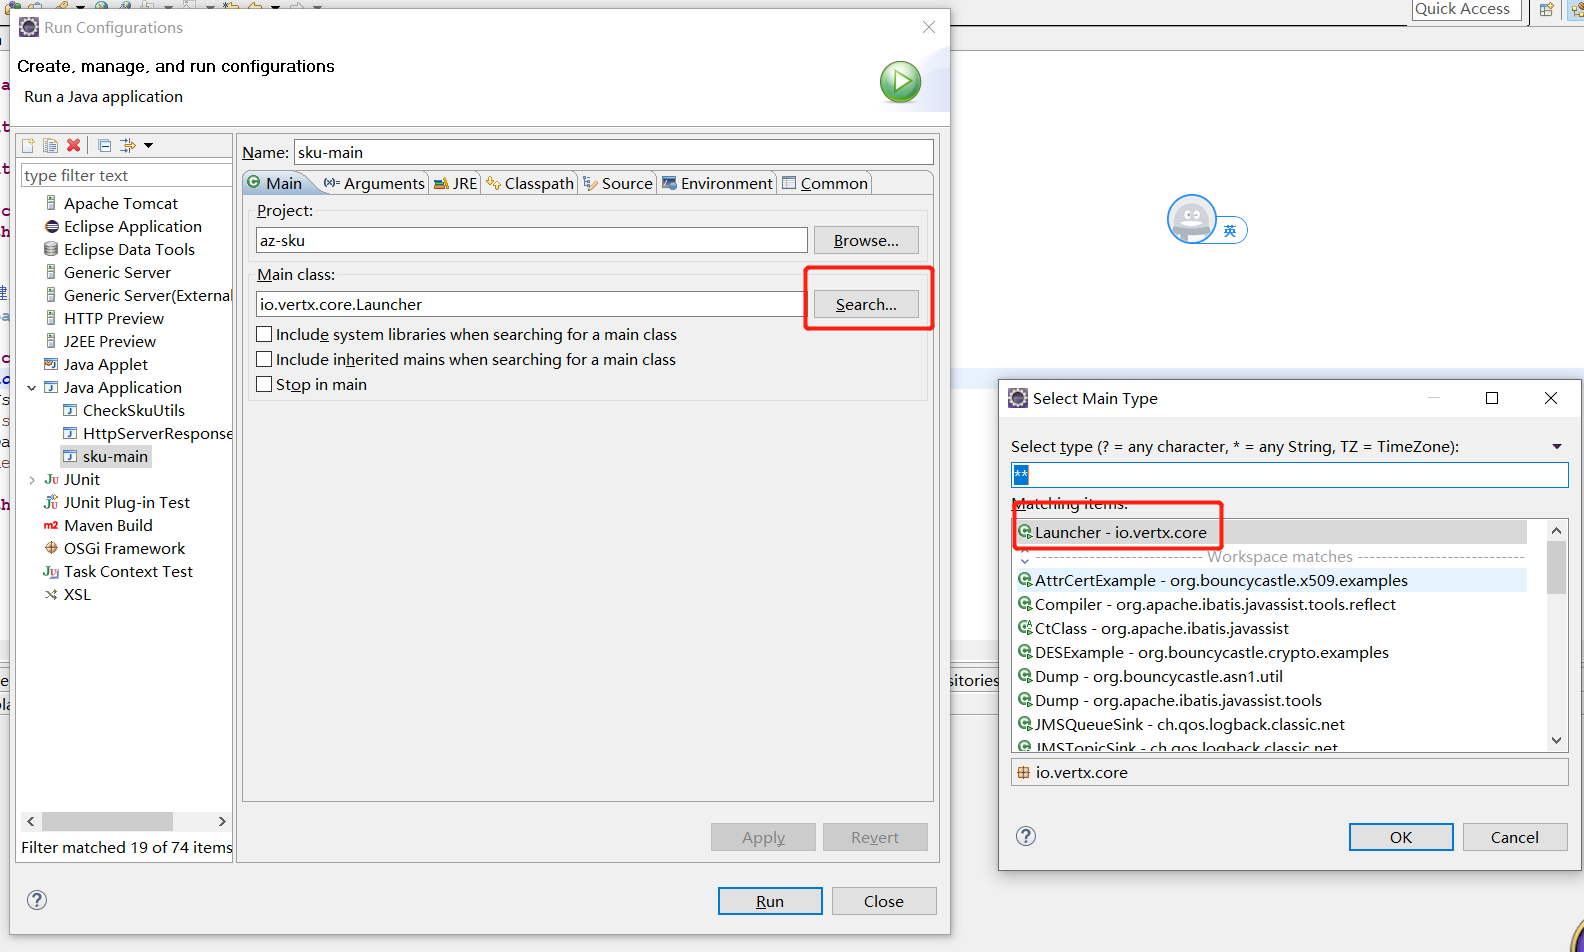Switch to the Arguments tab
This screenshot has height=952, width=1584.
click(x=374, y=183)
